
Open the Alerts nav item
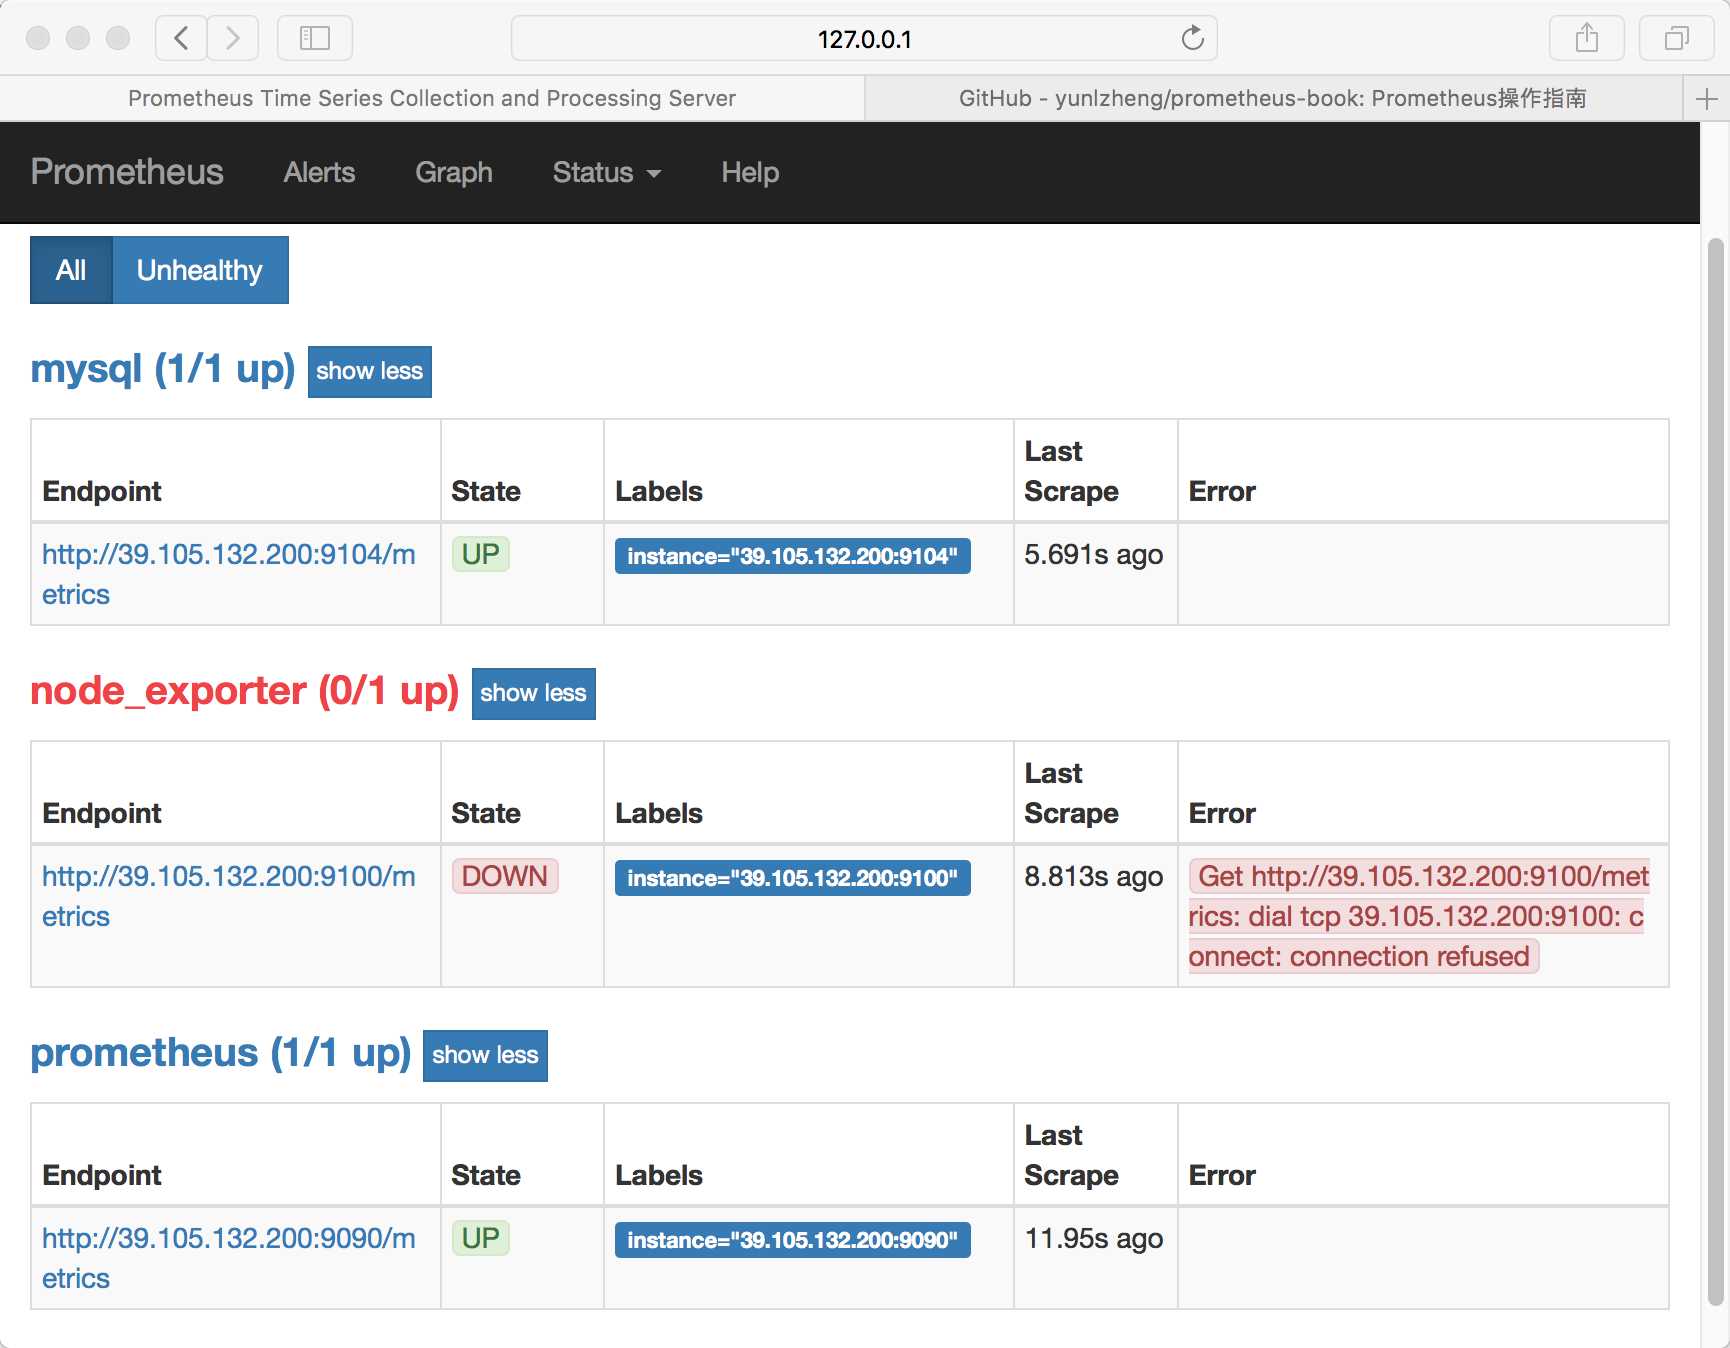[x=319, y=172]
